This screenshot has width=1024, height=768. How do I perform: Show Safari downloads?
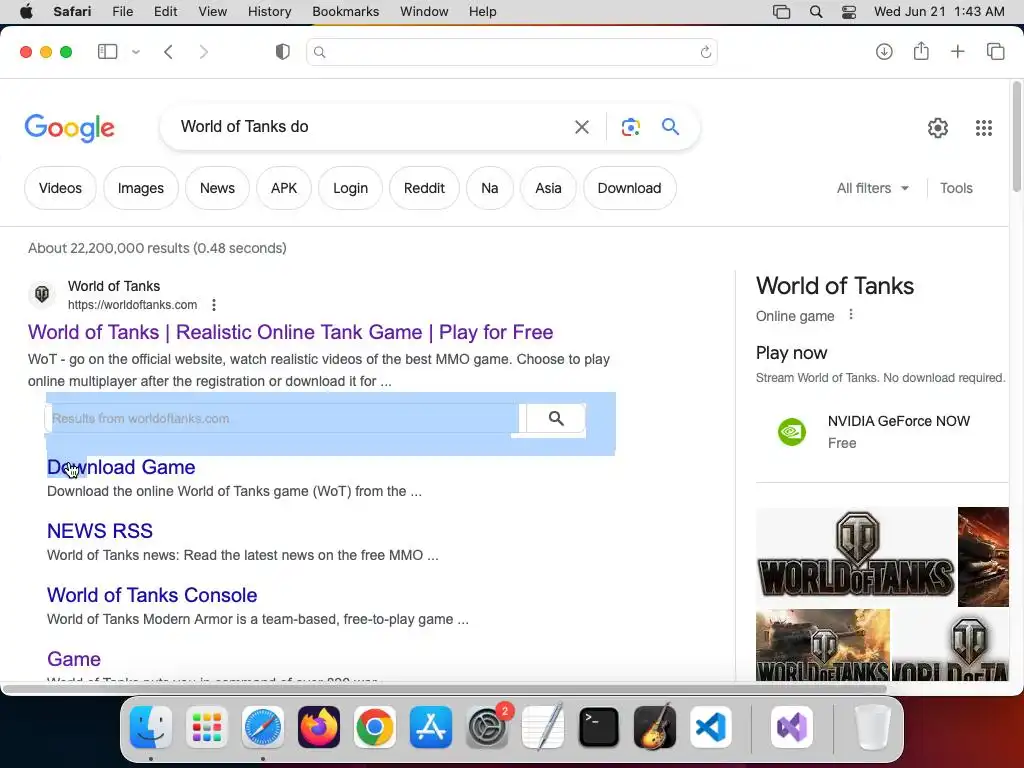[x=884, y=52]
